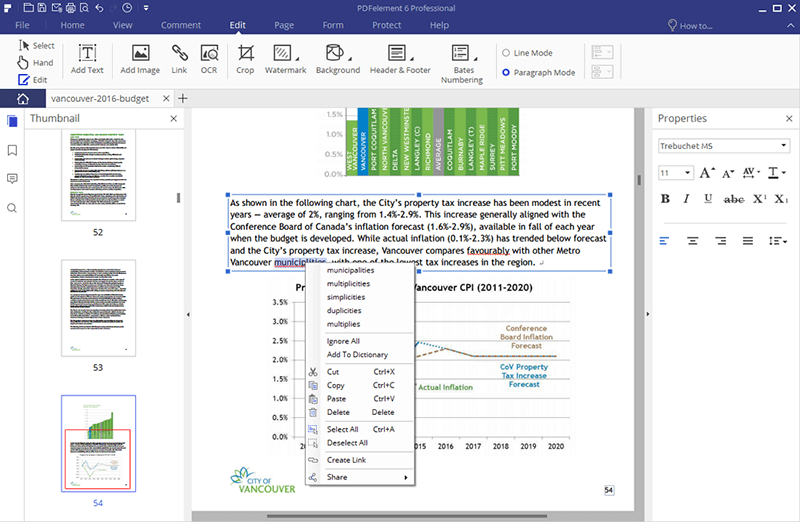Open page 52 thumbnail
Screen dimensions: 800x522
point(98,176)
